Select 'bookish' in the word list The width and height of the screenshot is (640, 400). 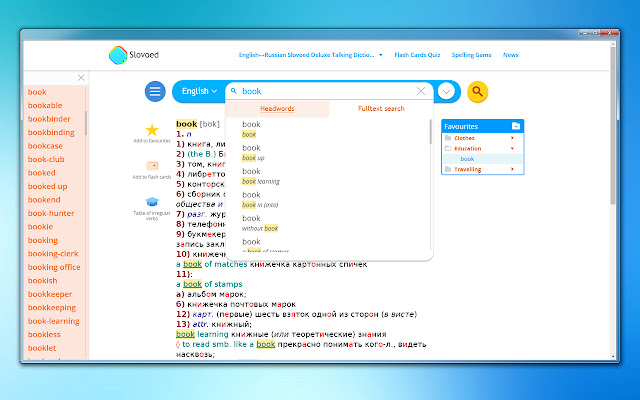[42, 281]
